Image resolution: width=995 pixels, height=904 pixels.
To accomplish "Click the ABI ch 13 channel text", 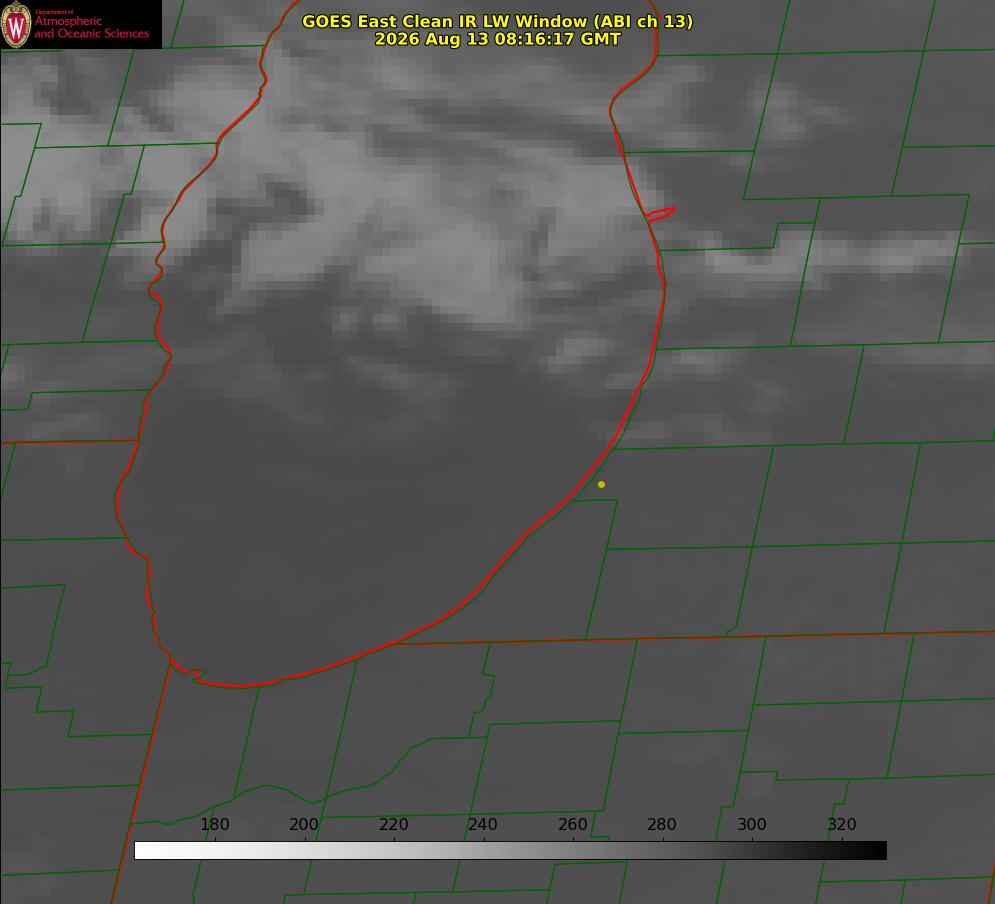I will [x=643, y=21].
